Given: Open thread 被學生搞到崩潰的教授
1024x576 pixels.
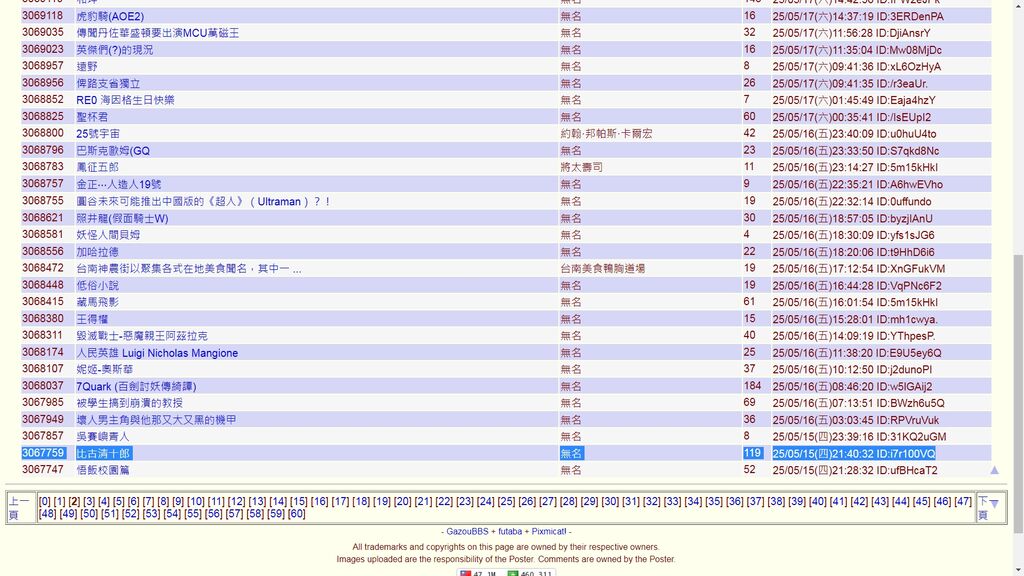Looking at the screenshot, I should point(129,403).
